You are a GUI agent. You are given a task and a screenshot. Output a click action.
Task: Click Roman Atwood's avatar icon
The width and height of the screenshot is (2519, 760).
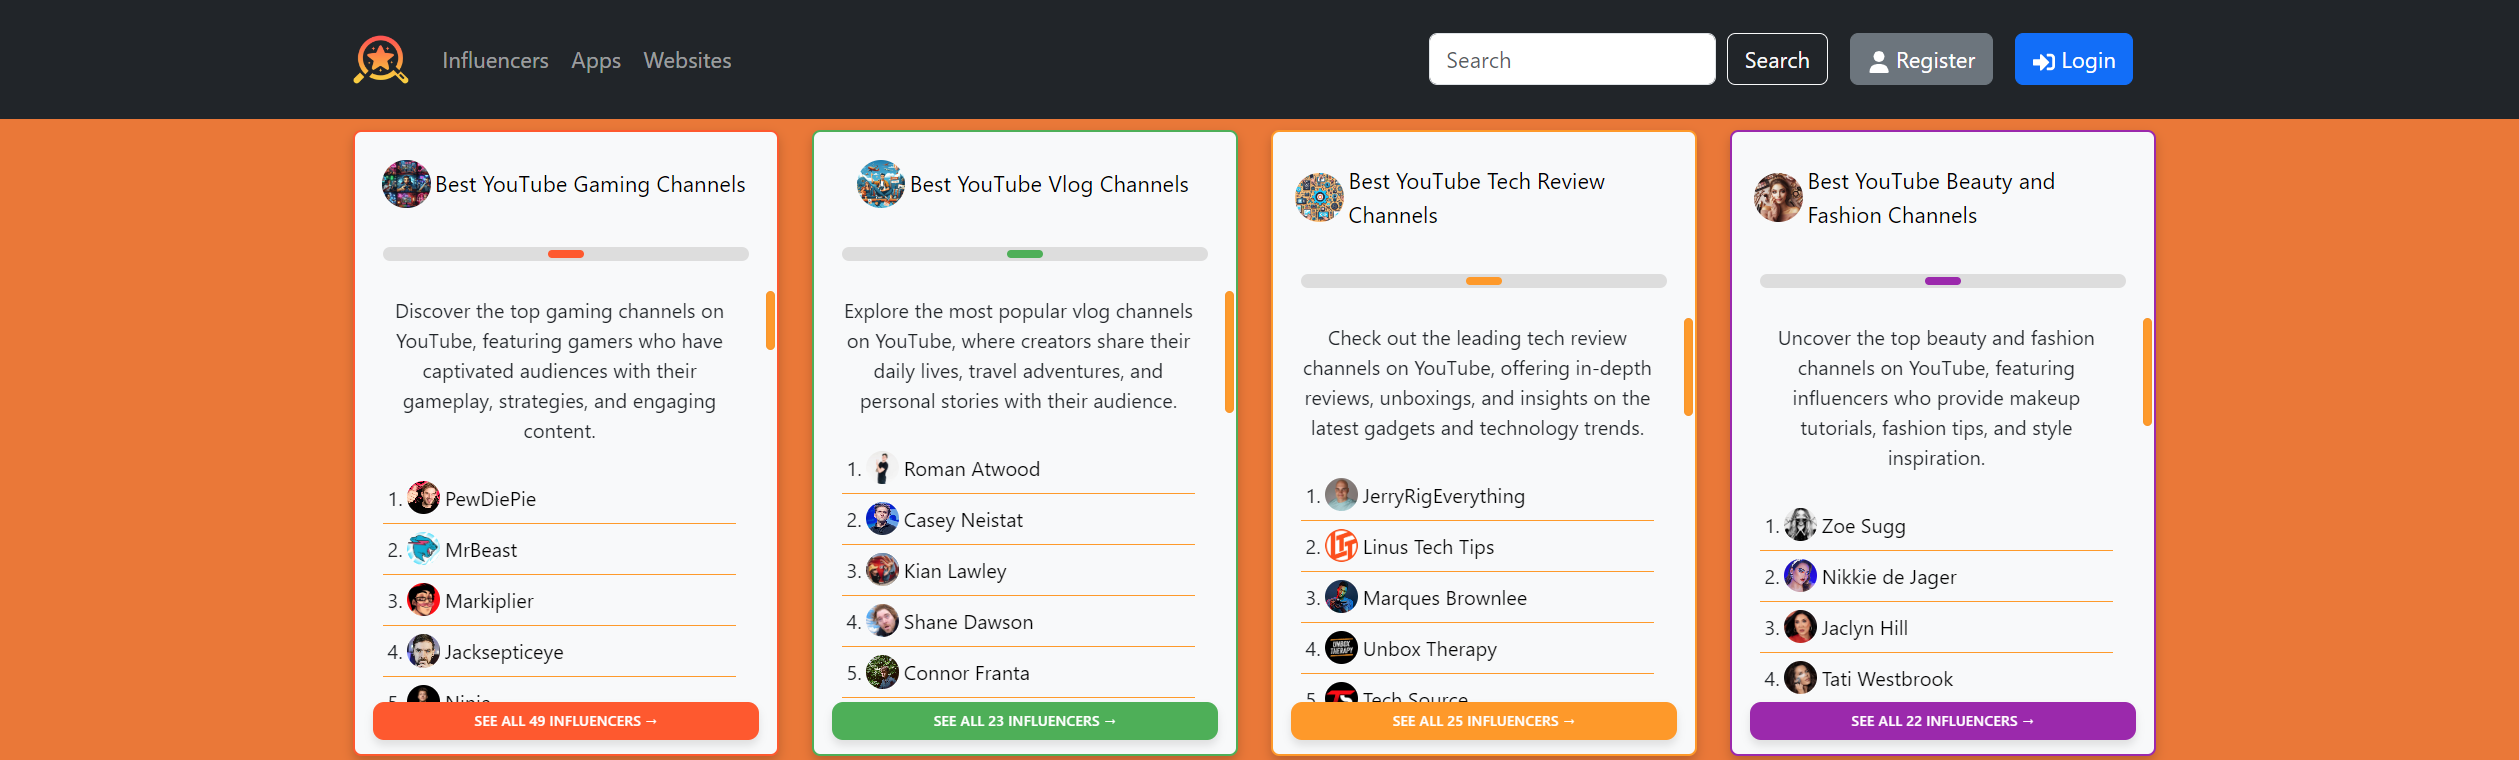pyautogui.click(x=882, y=467)
